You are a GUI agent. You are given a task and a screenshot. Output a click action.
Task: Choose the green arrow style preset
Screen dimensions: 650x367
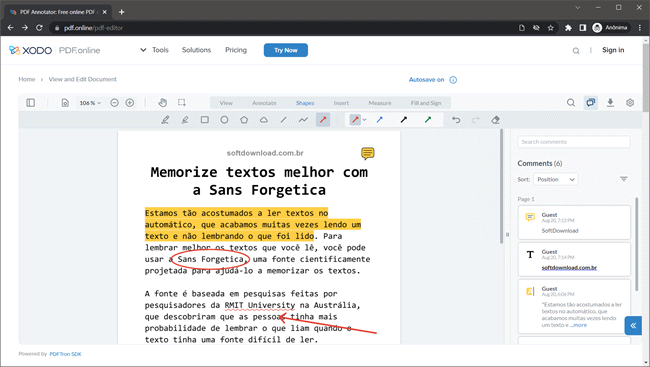(428, 120)
